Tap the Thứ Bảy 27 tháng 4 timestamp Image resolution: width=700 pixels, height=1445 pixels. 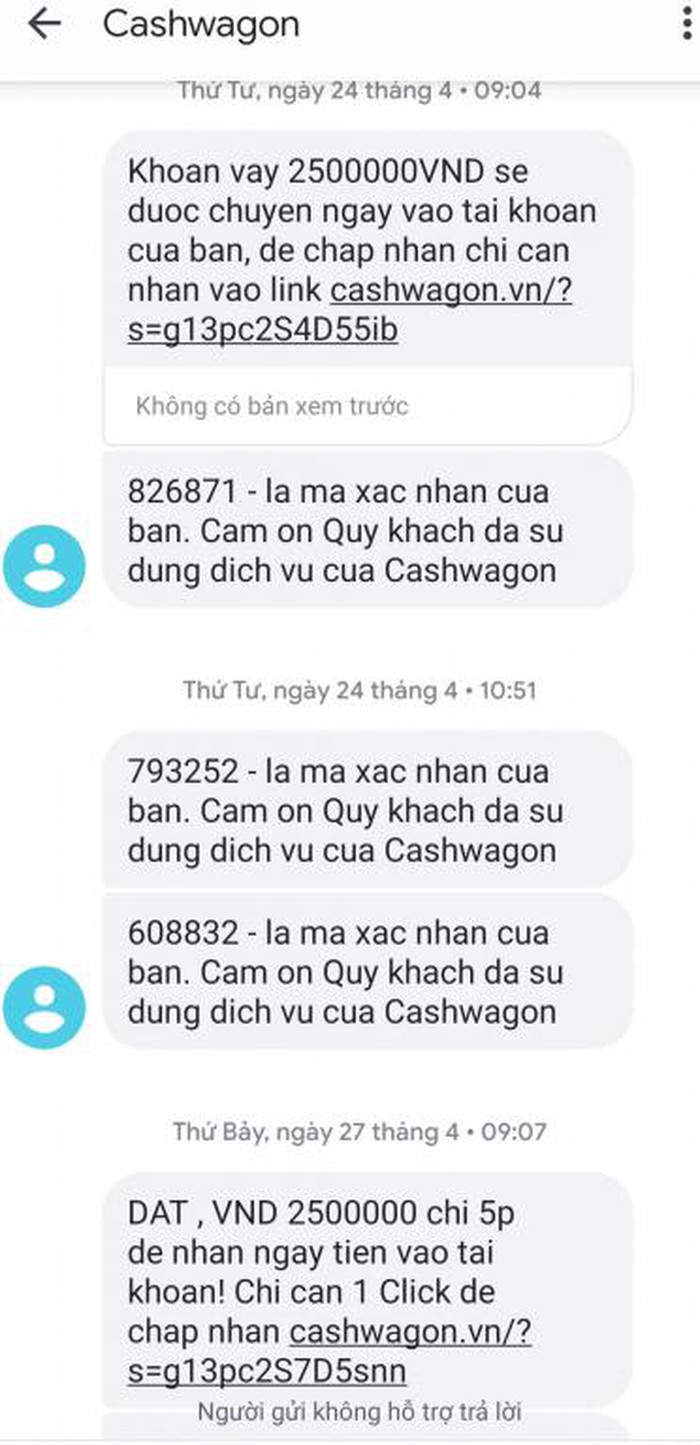pyautogui.click(x=360, y=1131)
